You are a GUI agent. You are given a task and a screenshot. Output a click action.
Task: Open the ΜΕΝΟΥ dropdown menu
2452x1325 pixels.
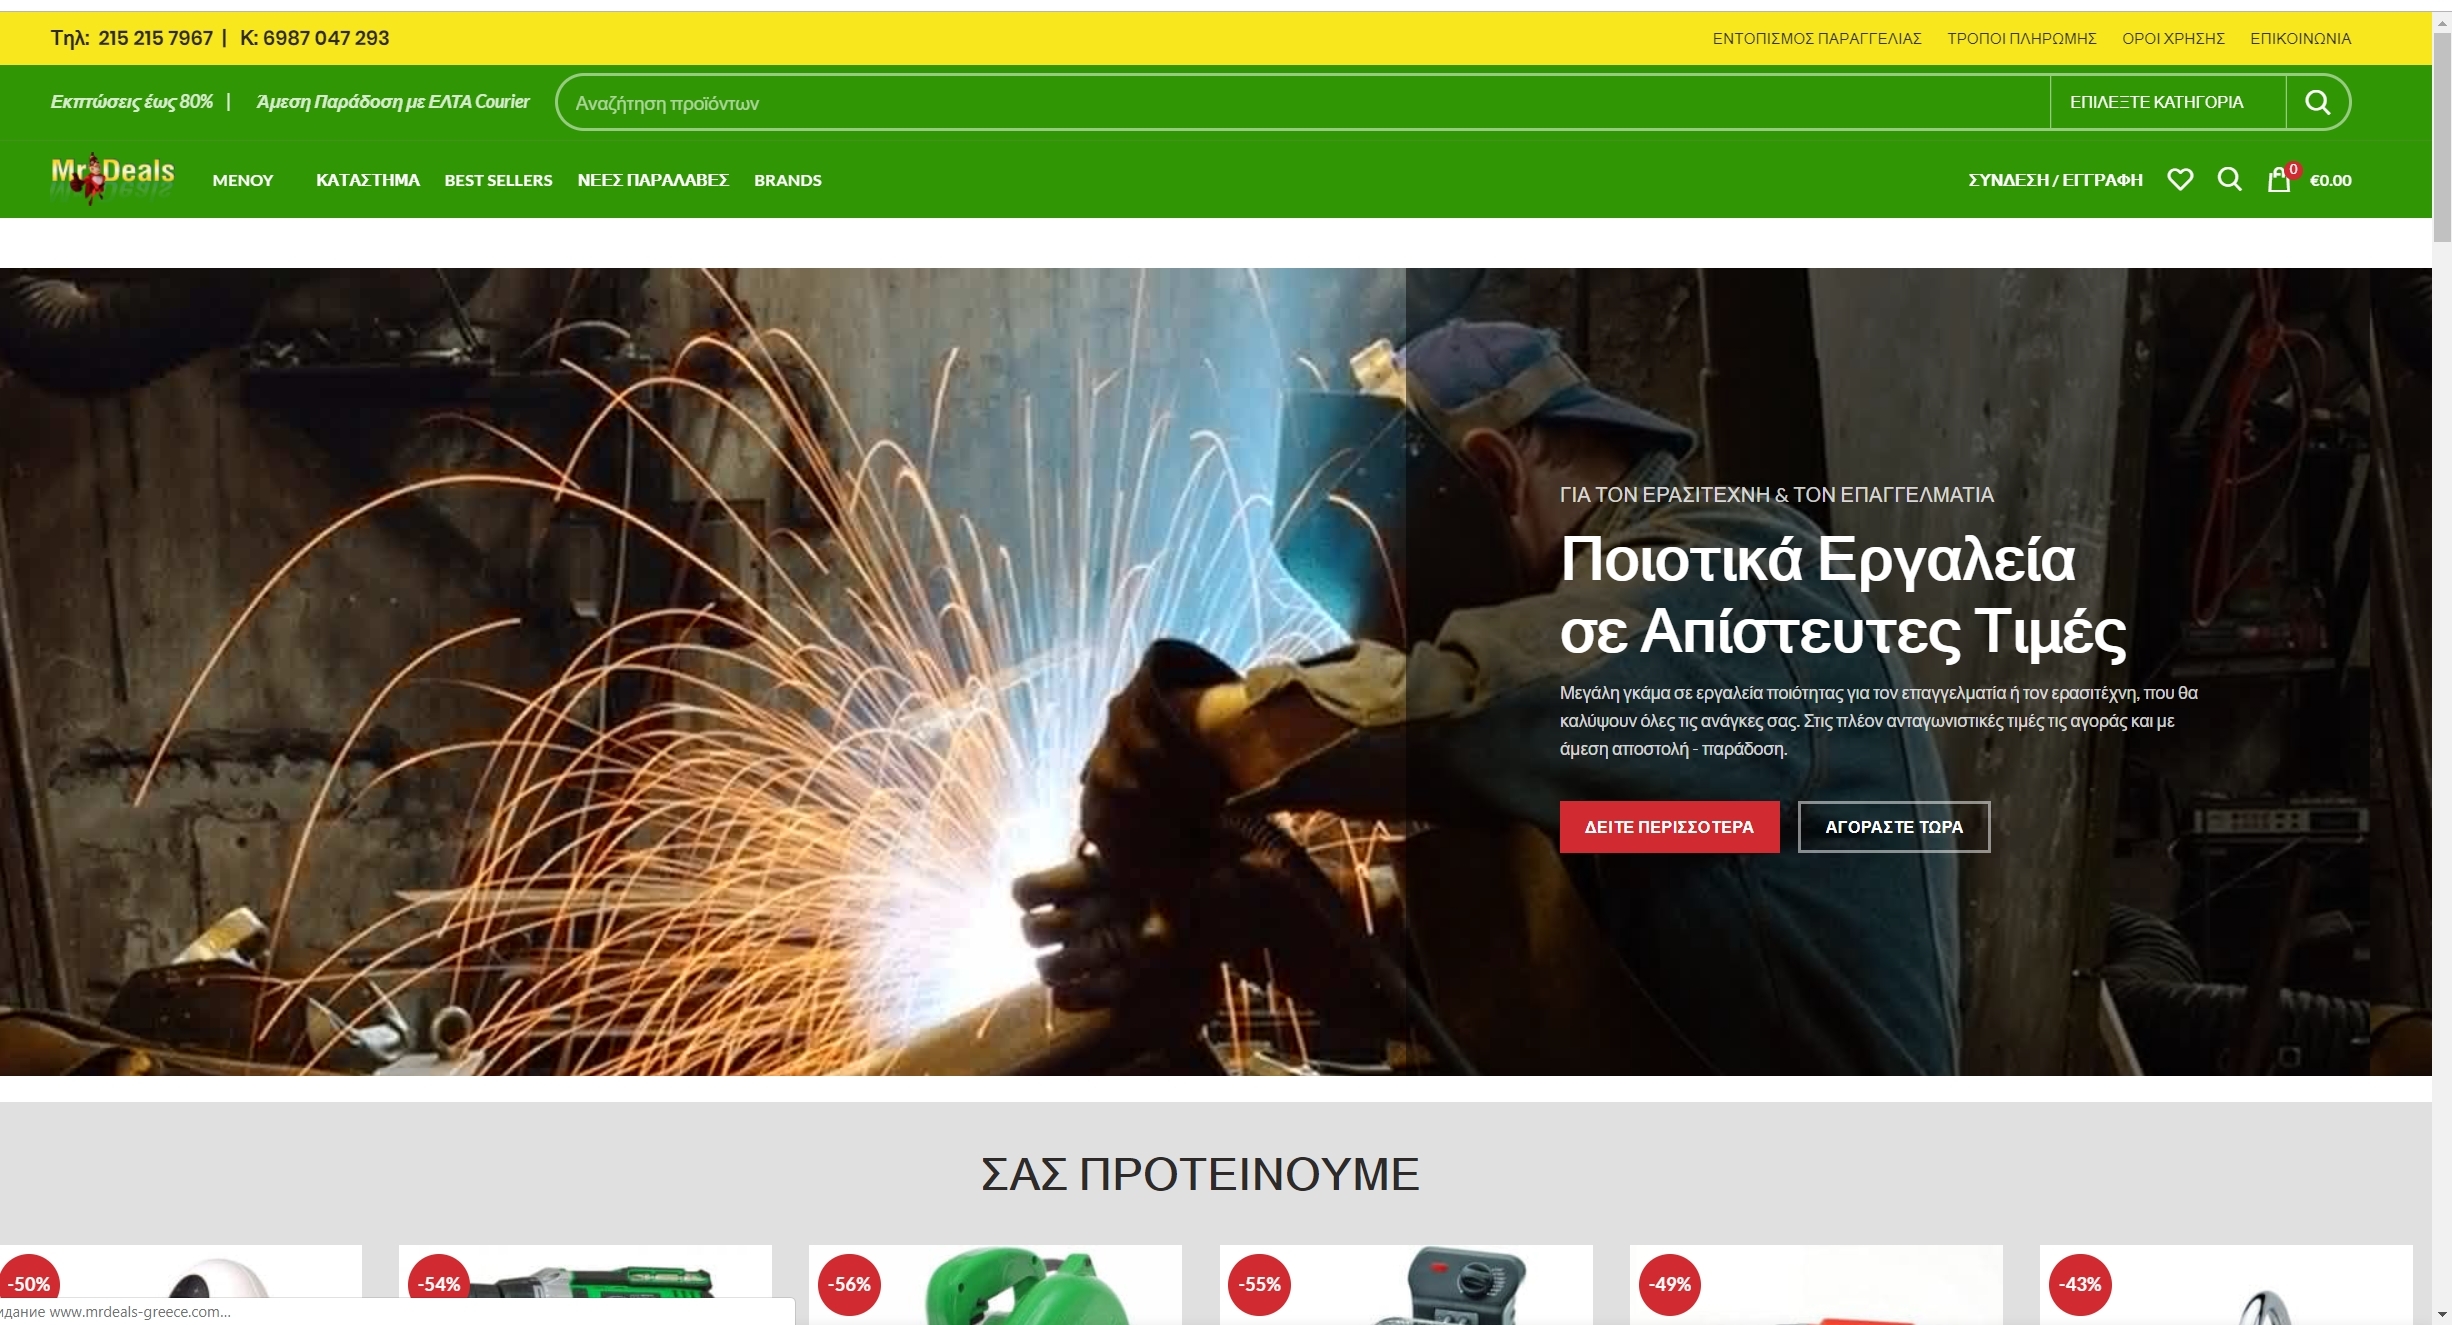(243, 181)
